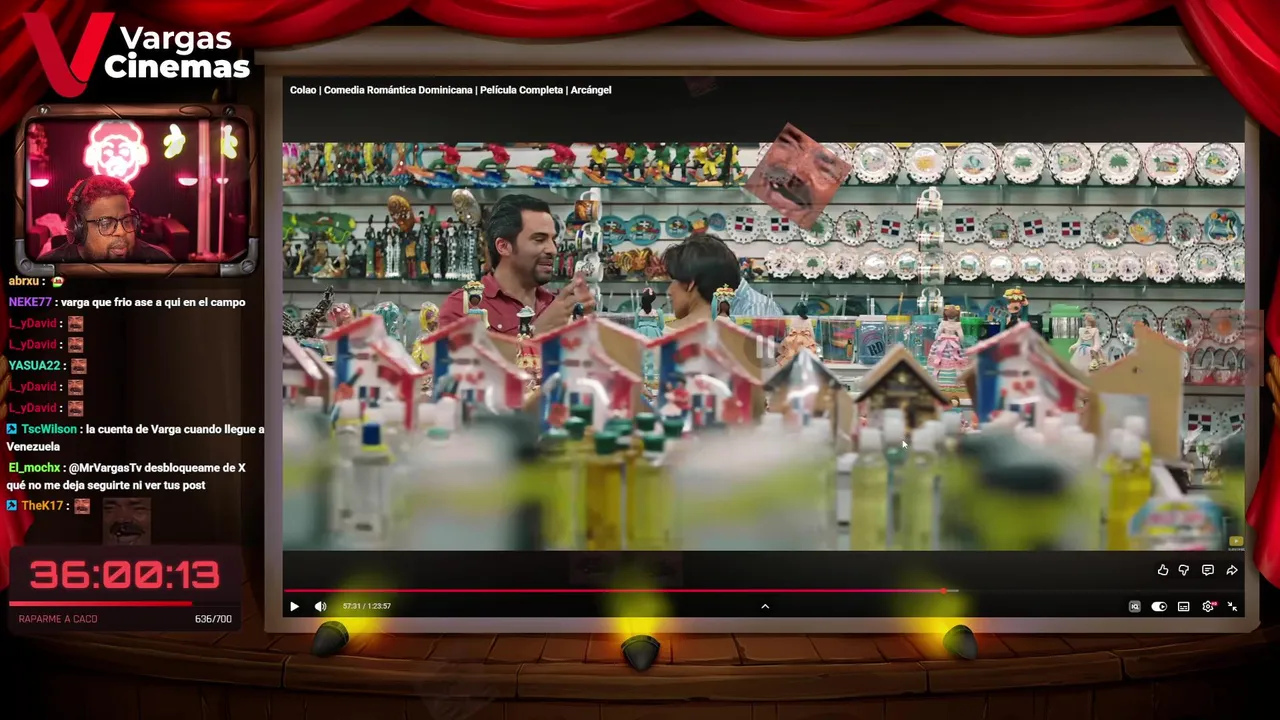The image size is (1280, 720).
Task: Click El_mochx username in chat
Action: (35, 468)
